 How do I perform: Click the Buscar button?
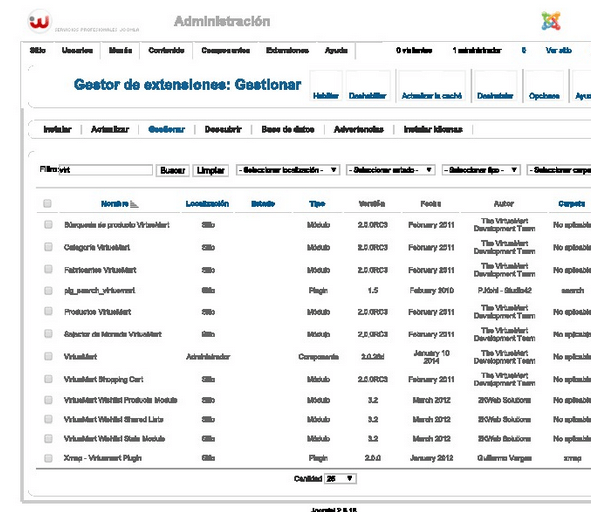[x=173, y=170]
